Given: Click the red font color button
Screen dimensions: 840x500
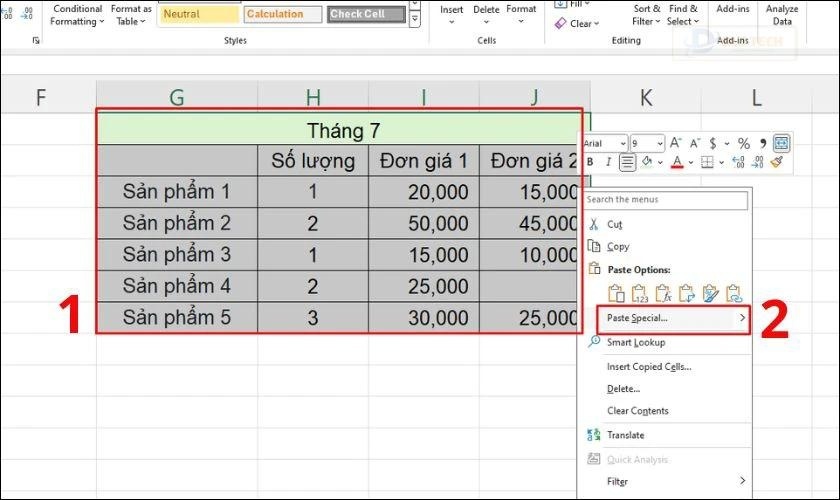Looking at the screenshot, I should pyautogui.click(x=677, y=162).
